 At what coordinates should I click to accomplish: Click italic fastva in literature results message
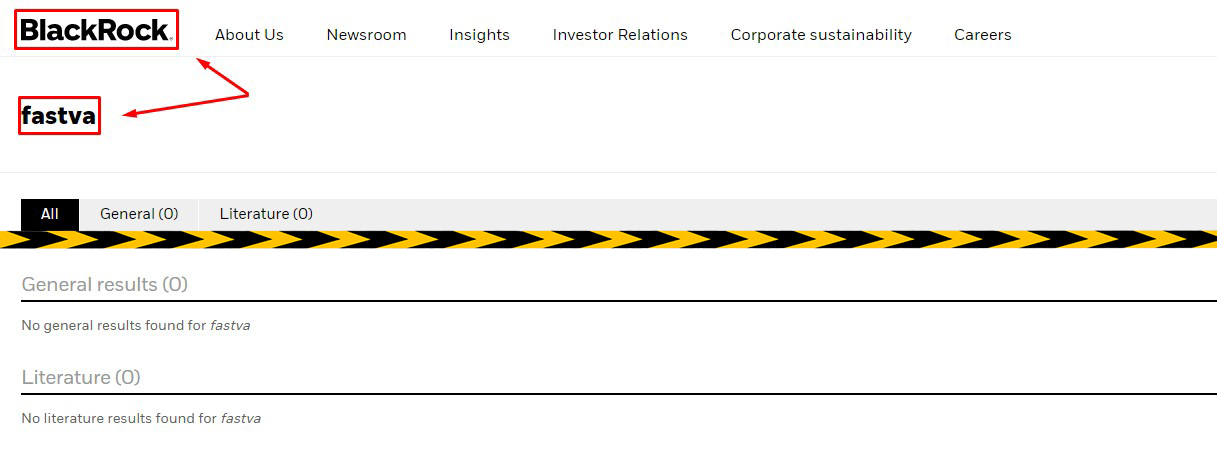tap(241, 418)
